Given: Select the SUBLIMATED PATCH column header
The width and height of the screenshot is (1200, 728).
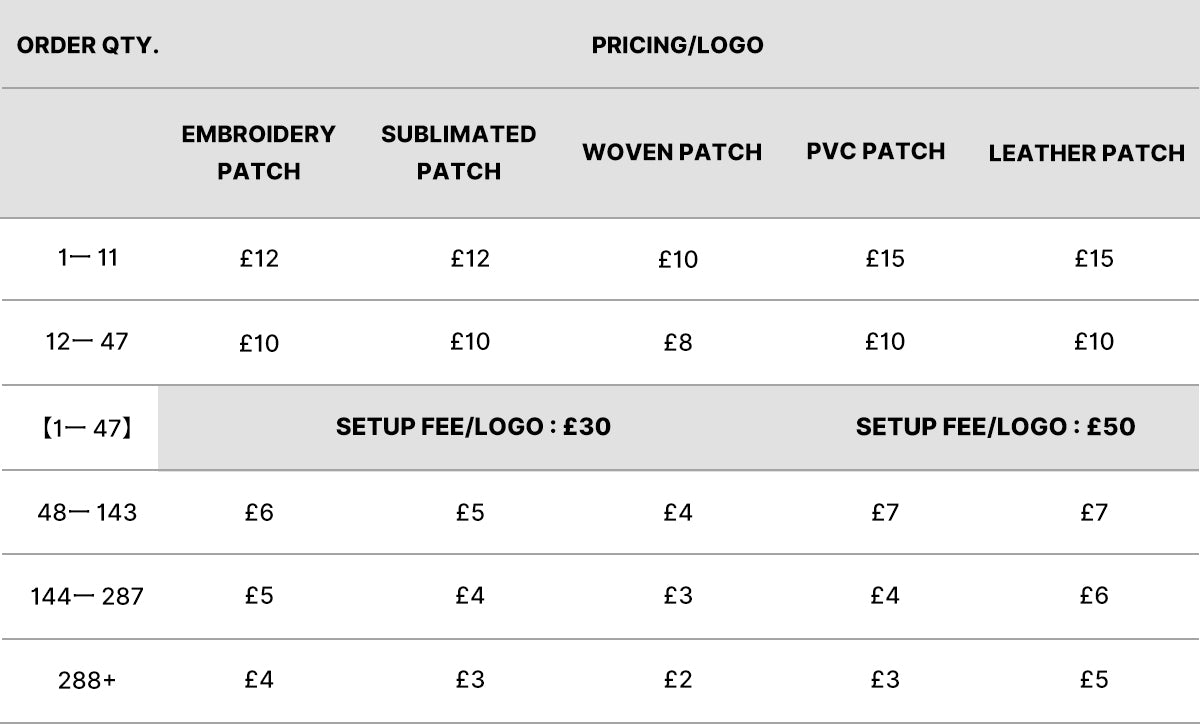Looking at the screenshot, I should coord(458,153).
